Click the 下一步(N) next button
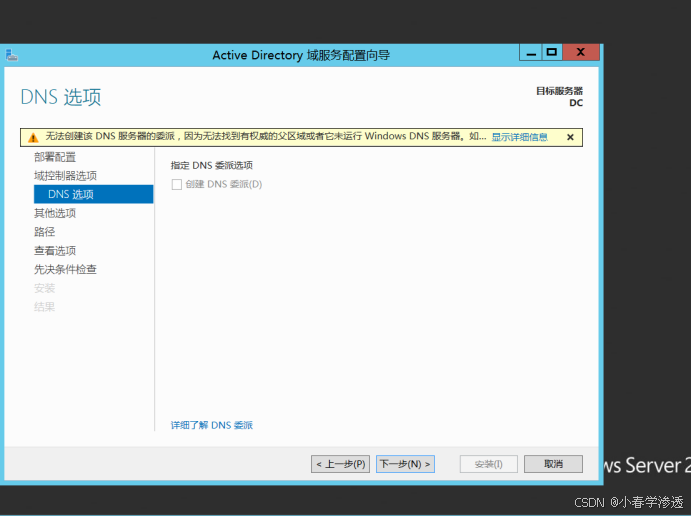Image resolution: width=692 pixels, height=517 pixels. [x=405, y=464]
